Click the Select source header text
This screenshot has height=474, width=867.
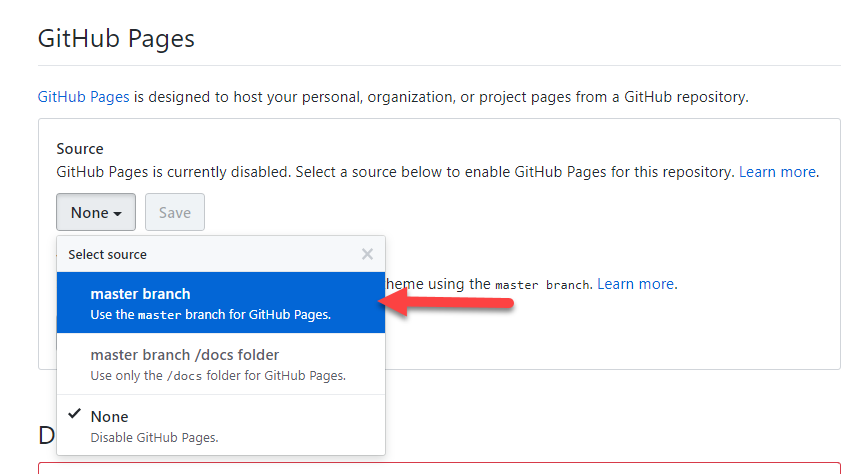coord(107,254)
